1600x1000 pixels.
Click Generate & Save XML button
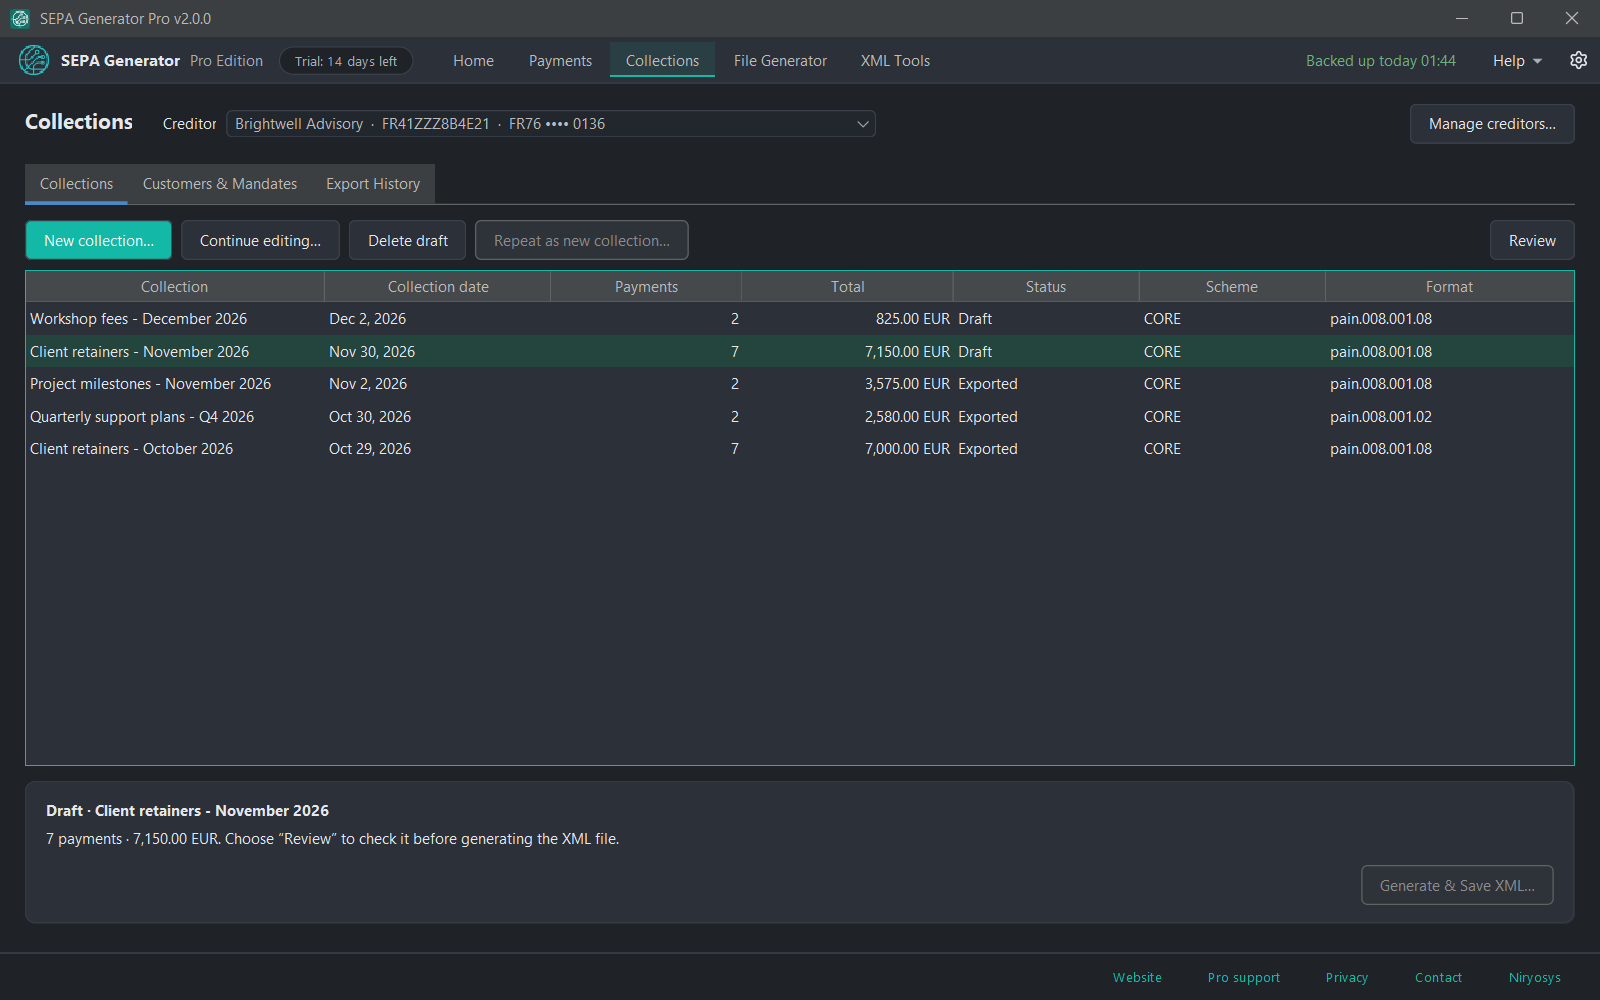tap(1457, 885)
